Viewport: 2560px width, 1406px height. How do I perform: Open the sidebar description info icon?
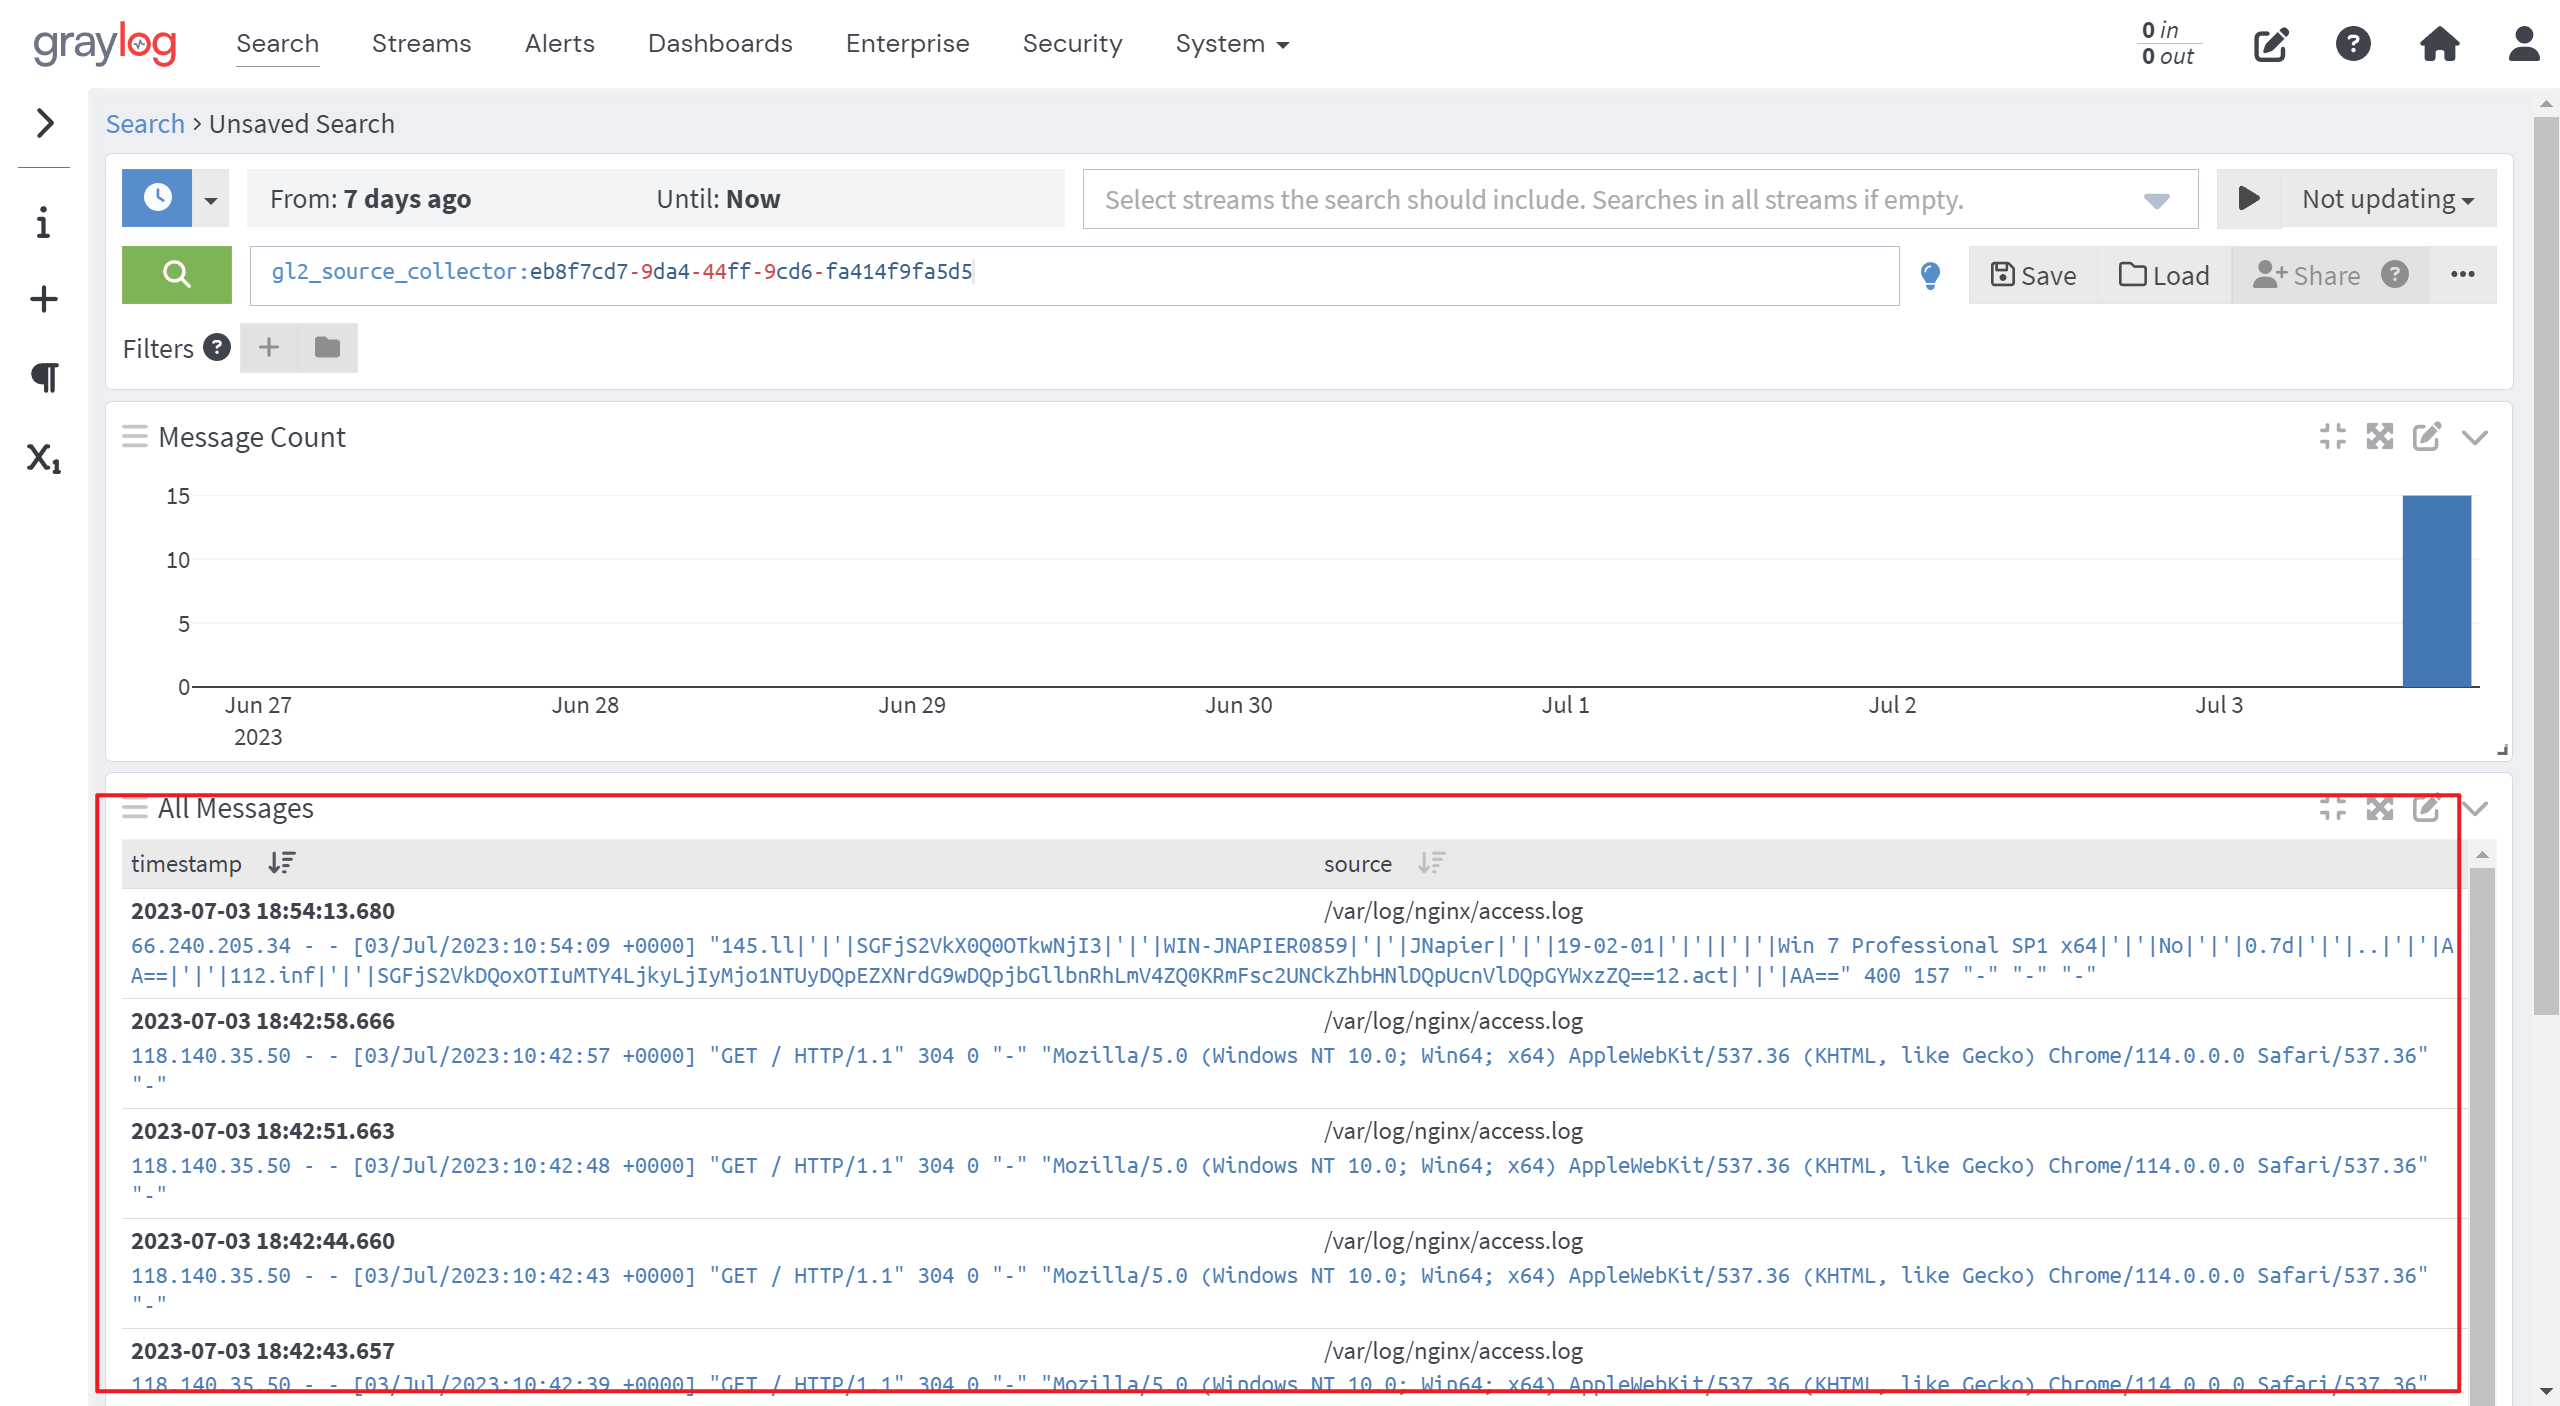click(43, 222)
